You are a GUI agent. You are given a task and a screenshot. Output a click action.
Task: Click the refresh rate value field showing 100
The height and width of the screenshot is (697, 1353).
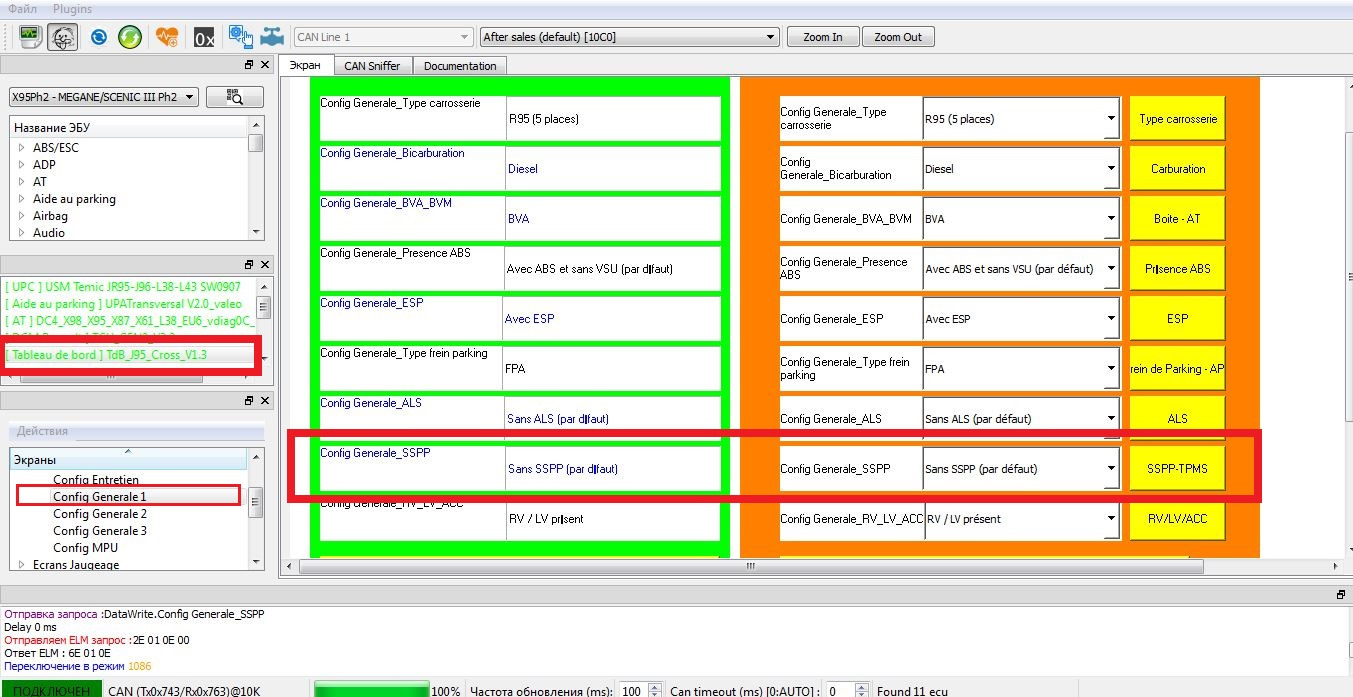click(632, 691)
